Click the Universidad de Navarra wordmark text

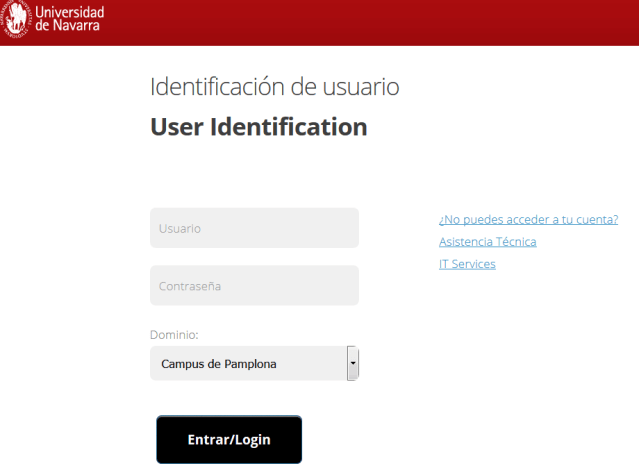click(x=69, y=18)
